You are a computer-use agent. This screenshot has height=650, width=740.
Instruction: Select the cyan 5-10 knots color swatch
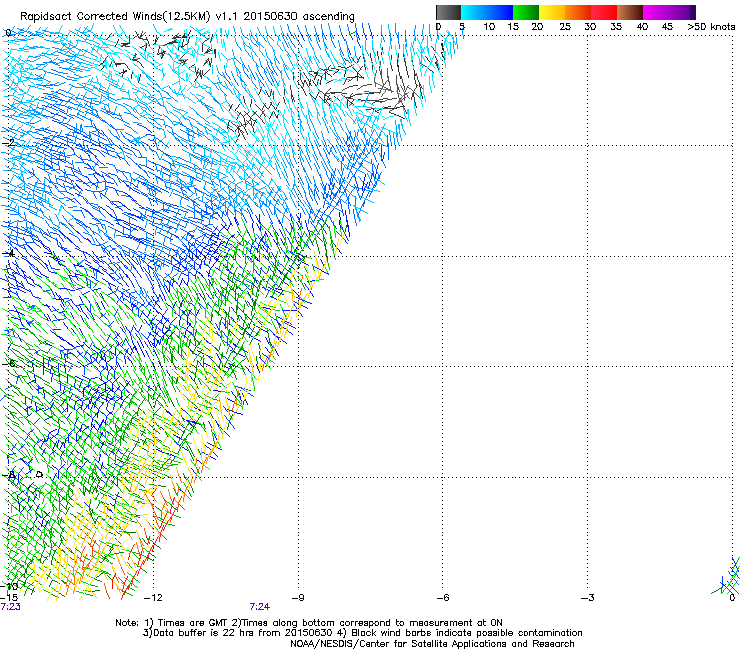[x=474, y=12]
